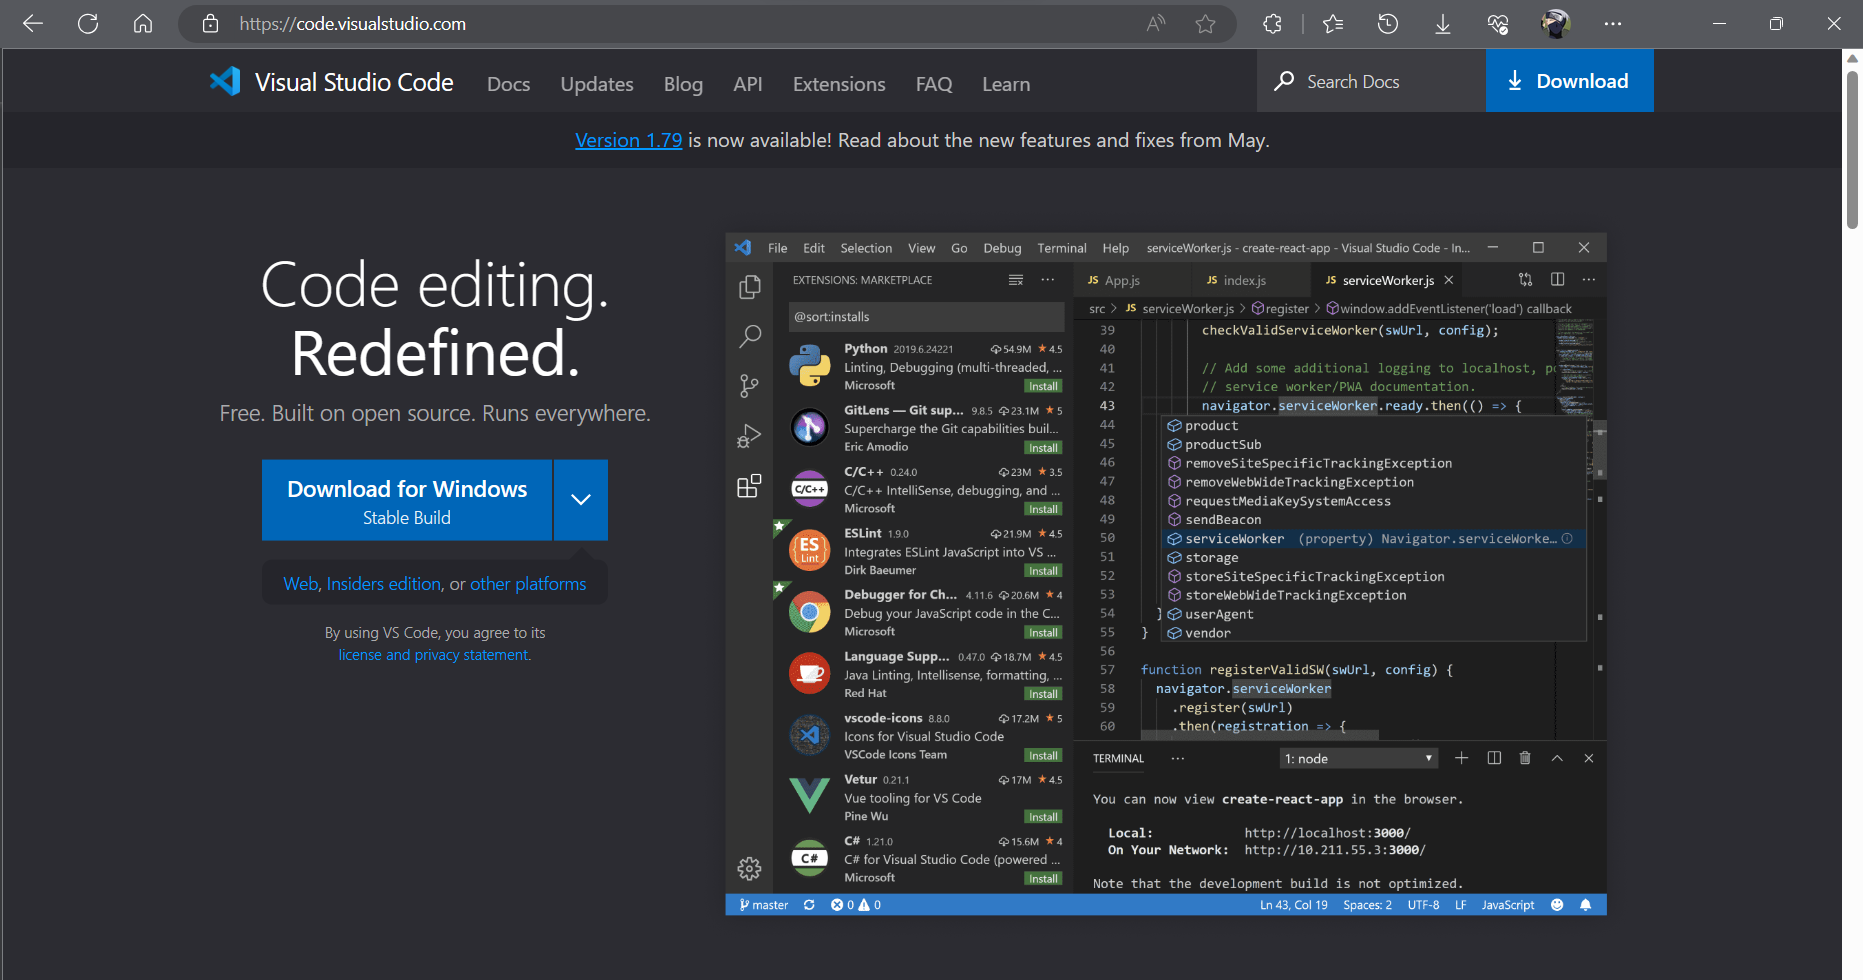Toggle read aloud icon in address bar
The width and height of the screenshot is (1863, 980).
click(1156, 24)
